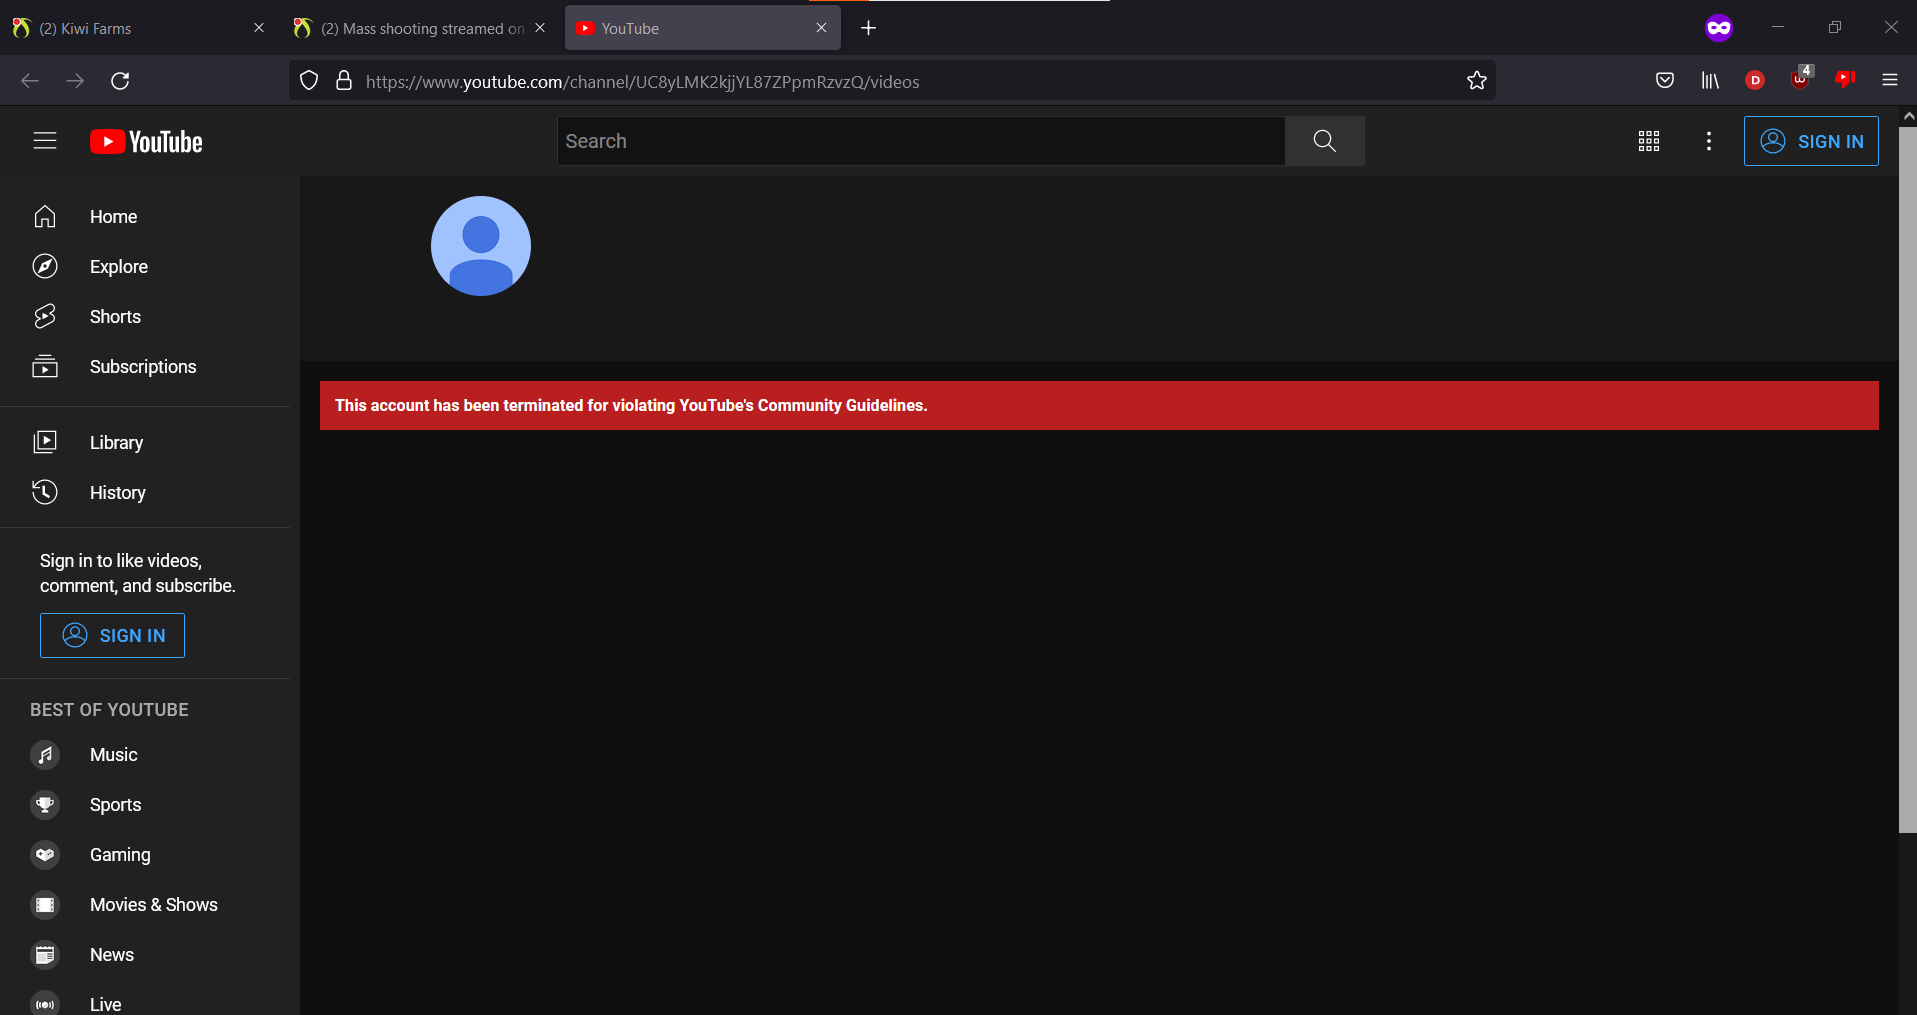Switch to the Kiwi Farms tab
The width and height of the screenshot is (1917, 1015).
click(x=140, y=28)
